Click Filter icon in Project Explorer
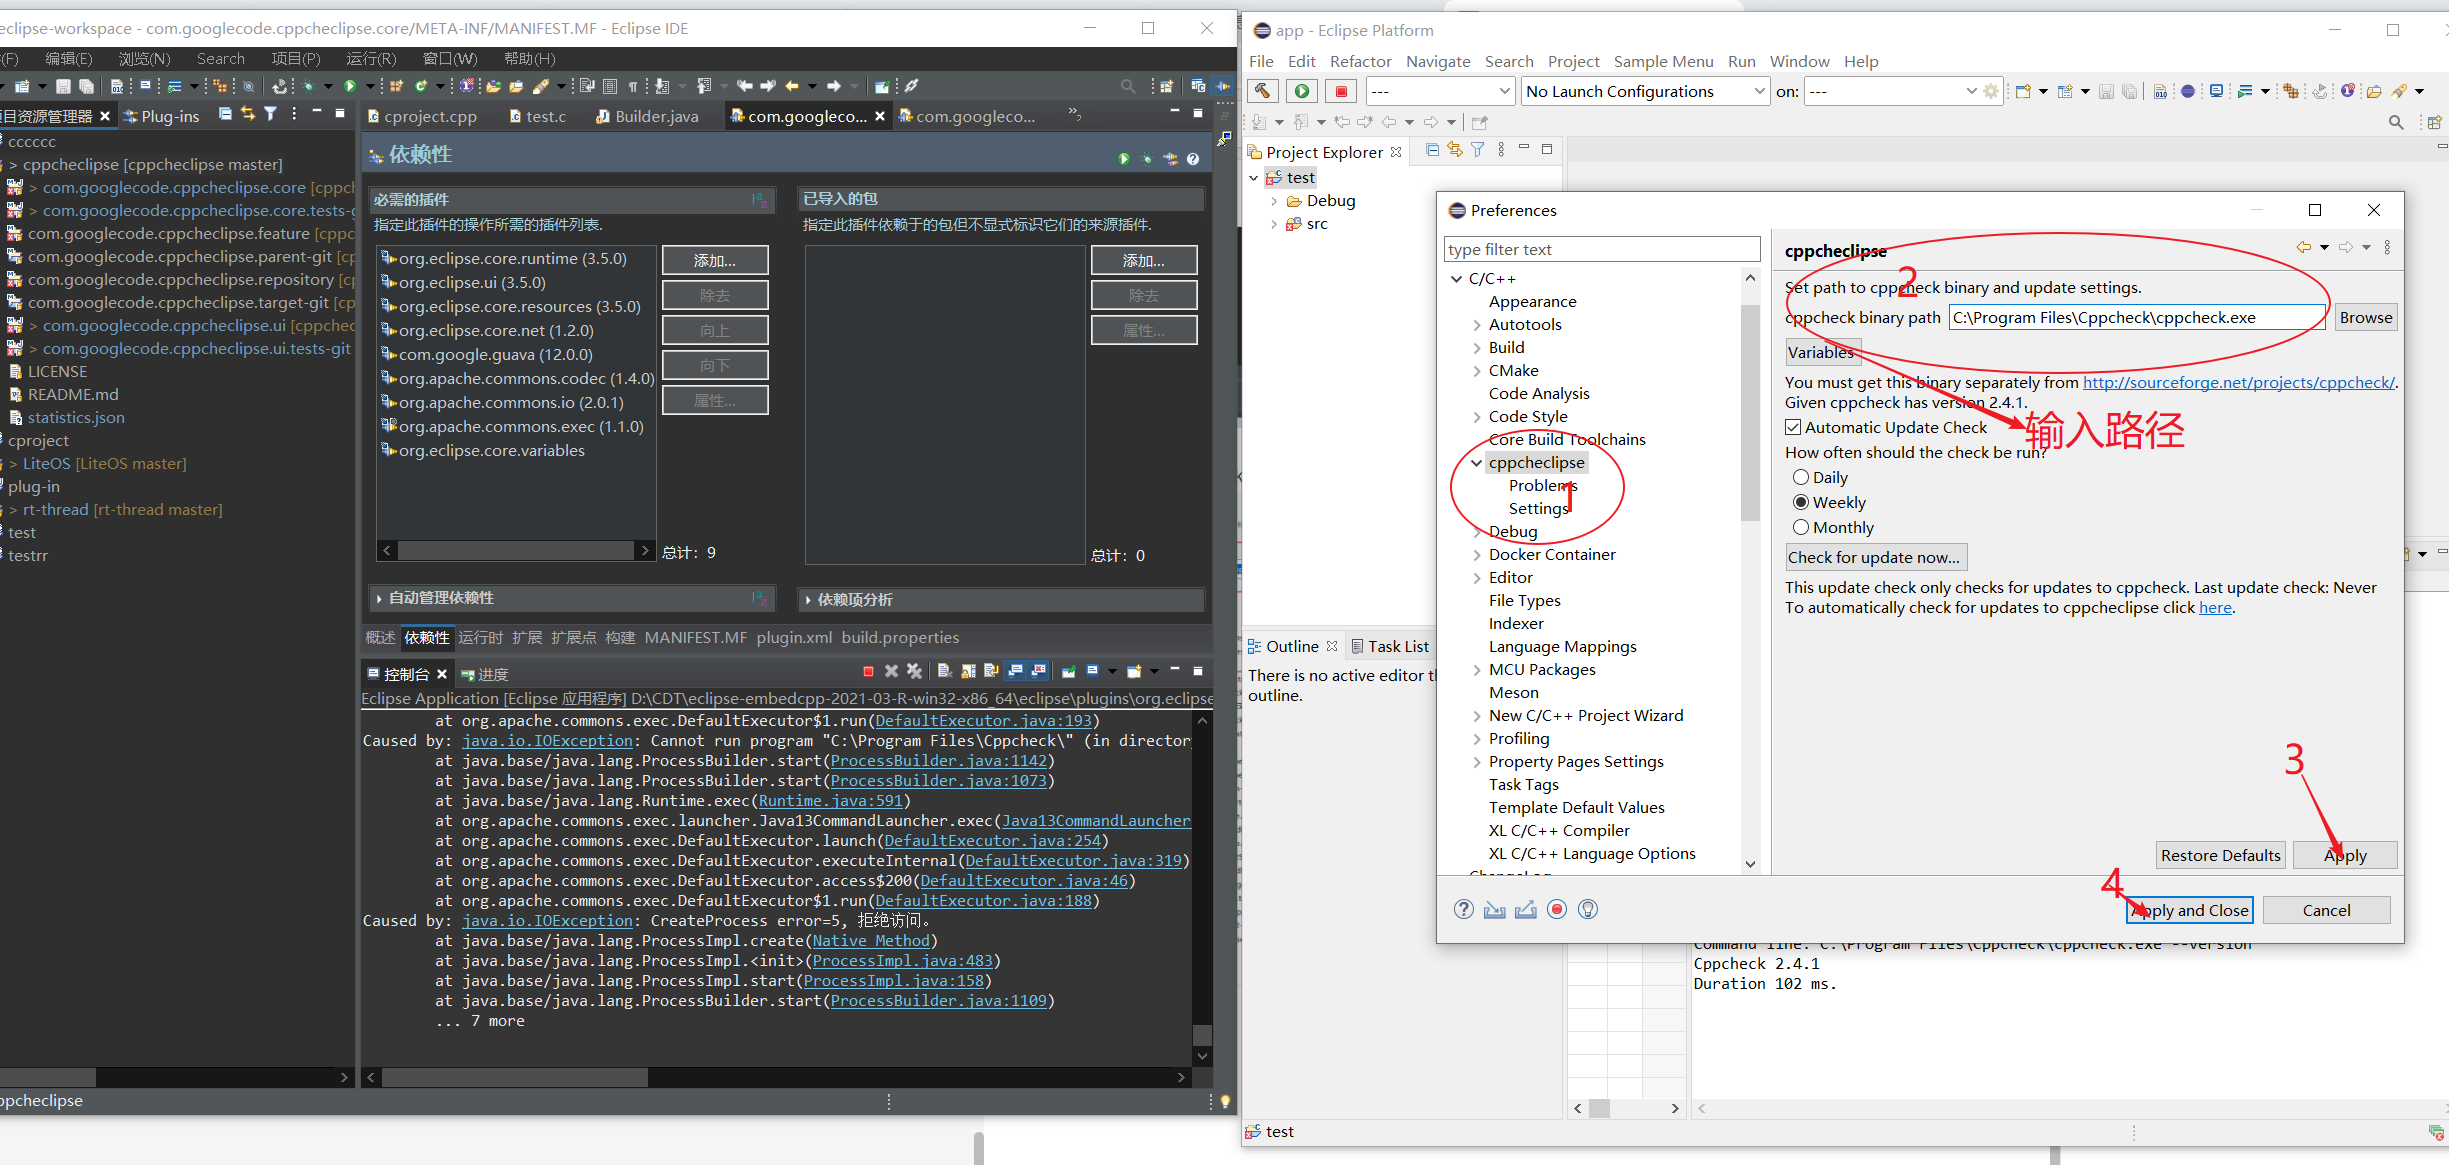The image size is (2449, 1165). [x=1478, y=150]
